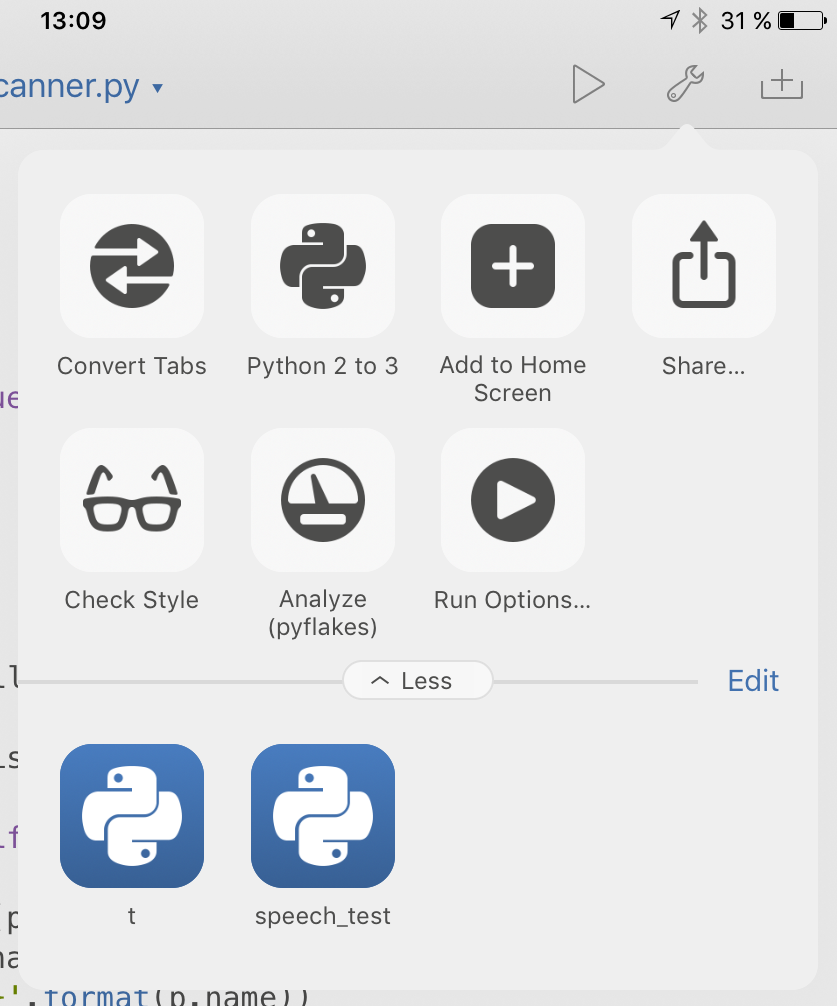The image size is (837, 1006).
Task: Open the add-panel plus button in toolbar
Action: tap(782, 85)
